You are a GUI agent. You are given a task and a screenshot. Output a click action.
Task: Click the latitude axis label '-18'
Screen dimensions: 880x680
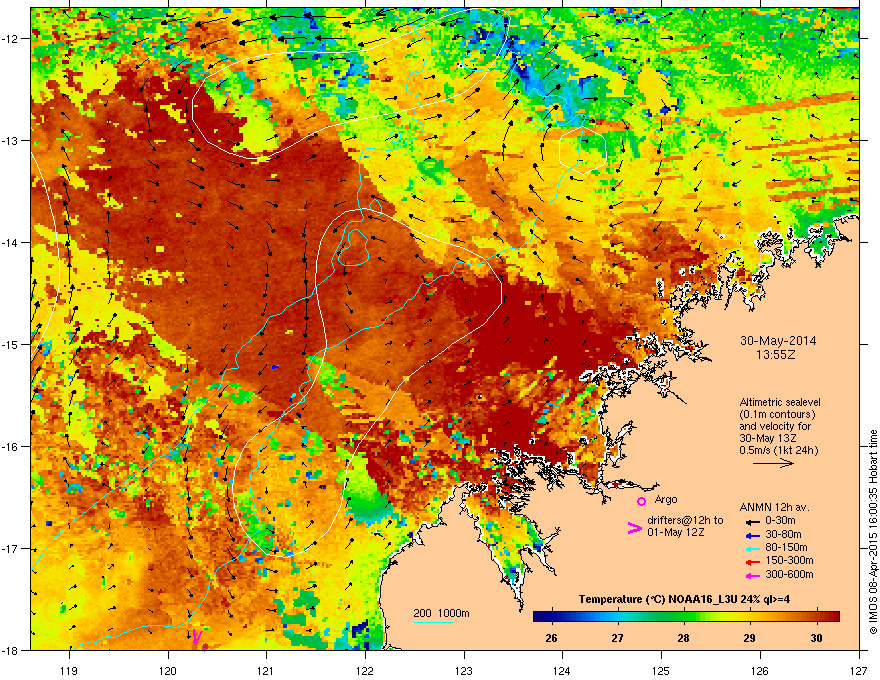click(10, 650)
